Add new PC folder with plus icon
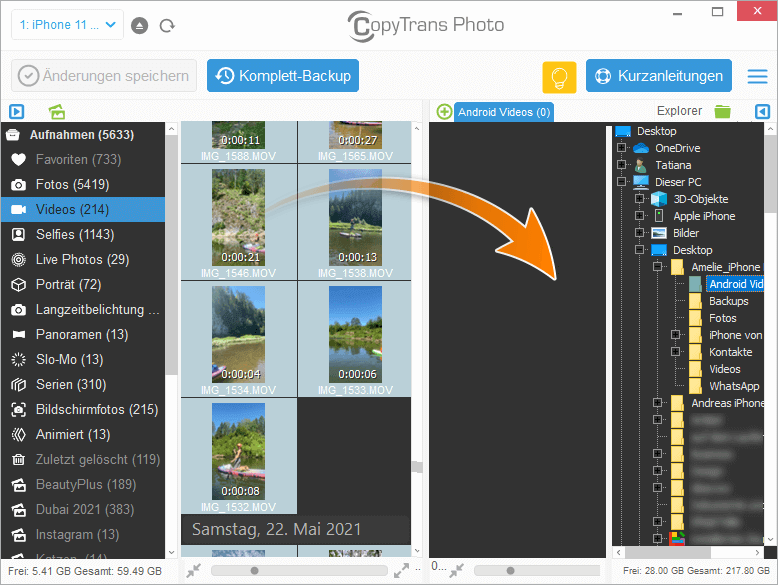Image resolution: width=778 pixels, height=585 pixels. [444, 112]
